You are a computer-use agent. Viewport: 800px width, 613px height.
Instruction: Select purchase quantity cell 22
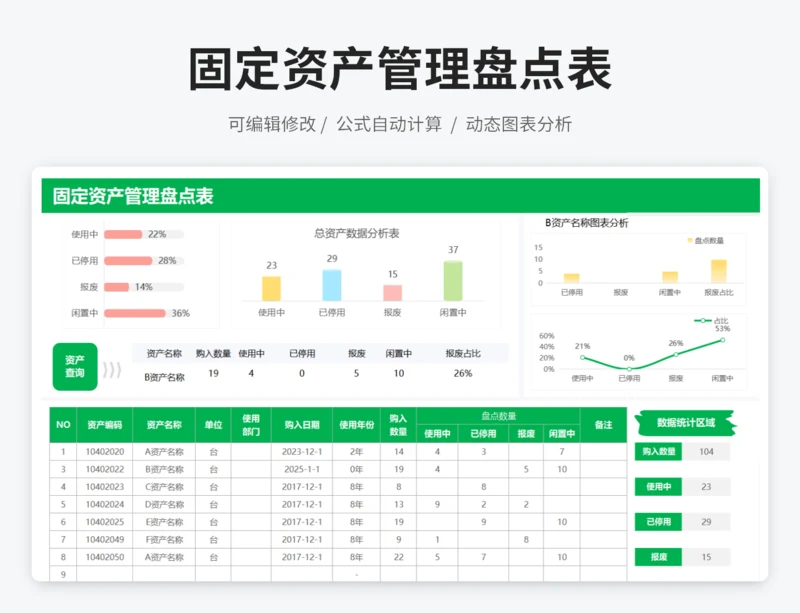click(398, 557)
